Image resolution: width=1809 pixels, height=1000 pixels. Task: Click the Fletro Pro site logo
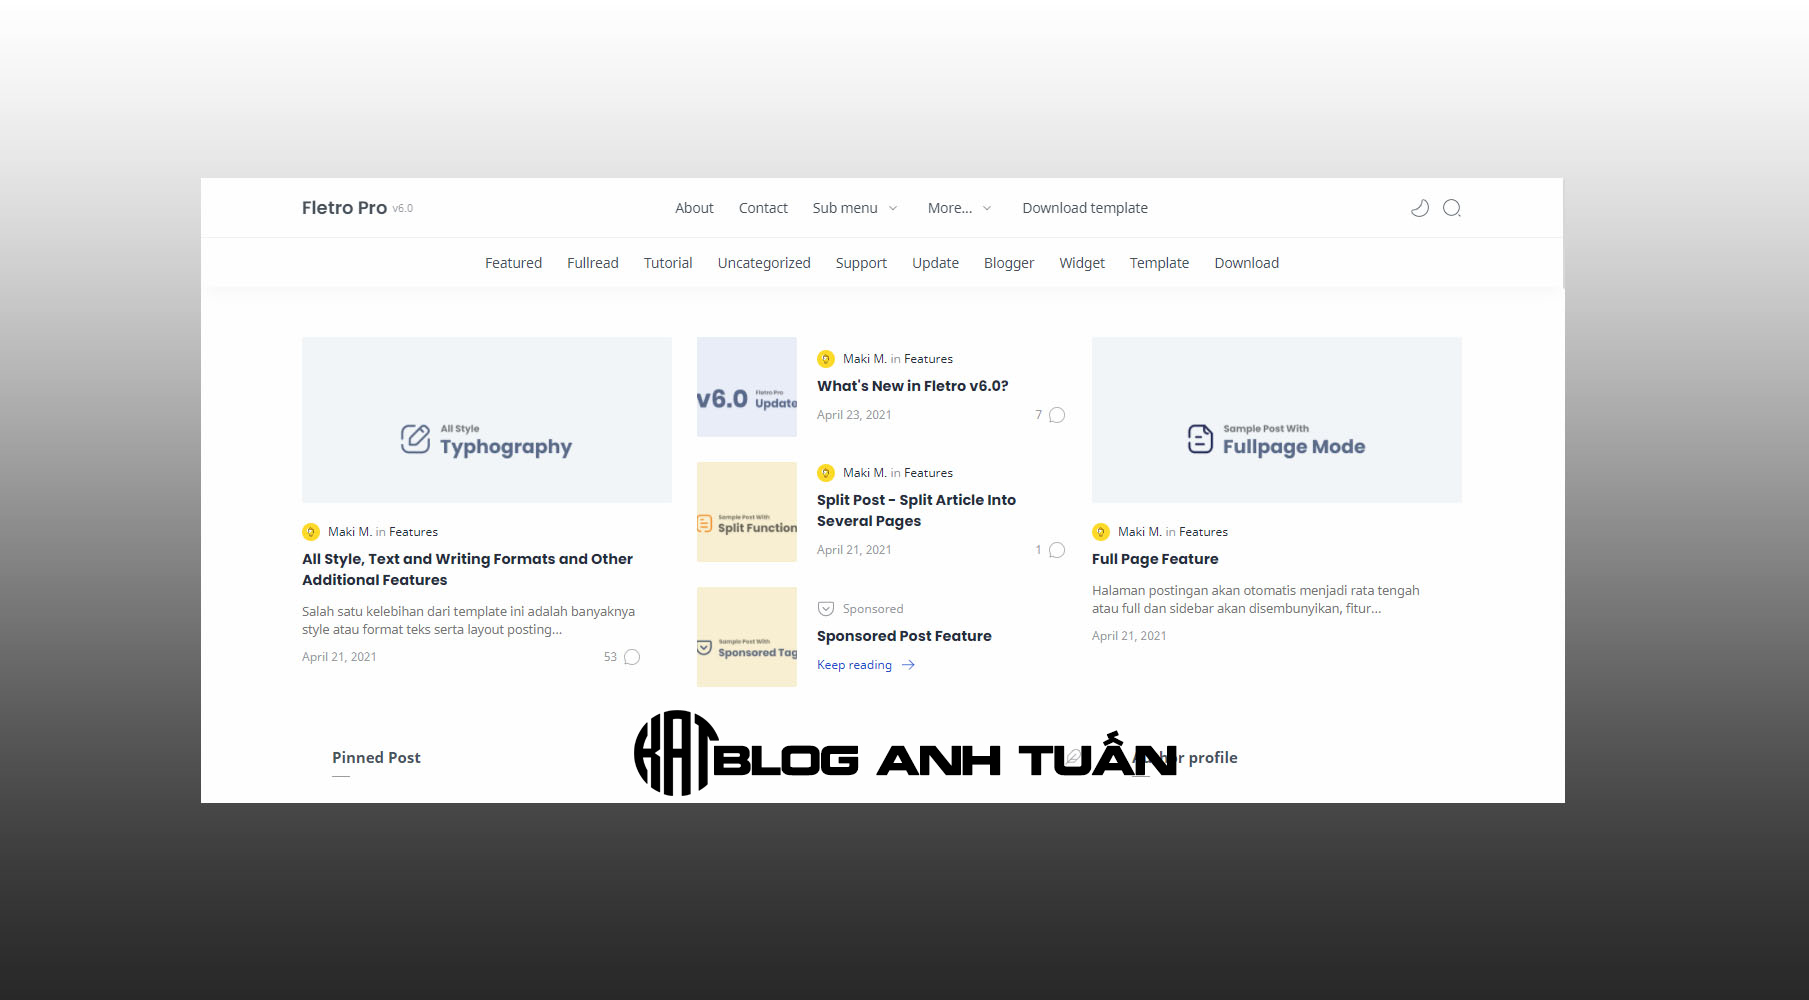(344, 208)
